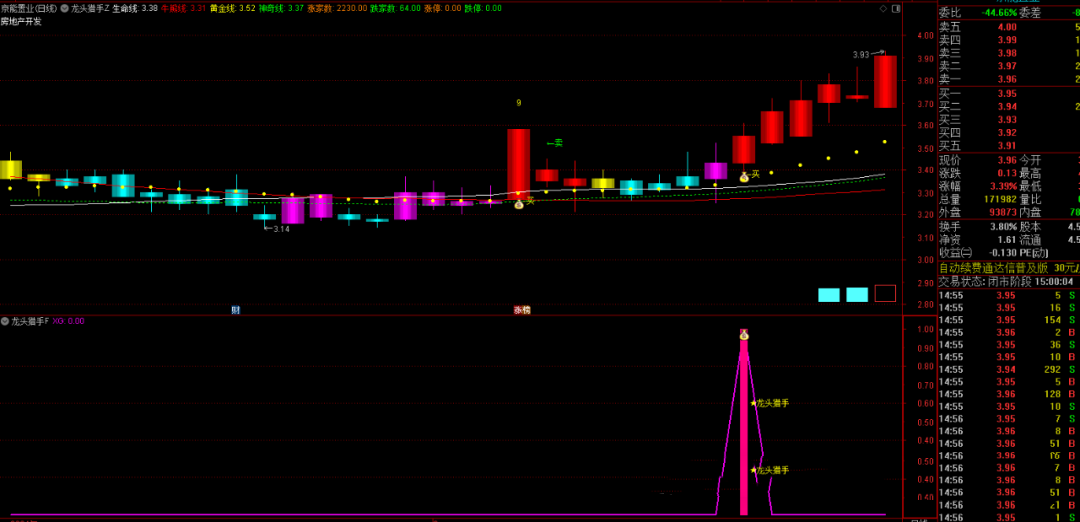Click the 跌停: 0.00 value

coord(483,8)
